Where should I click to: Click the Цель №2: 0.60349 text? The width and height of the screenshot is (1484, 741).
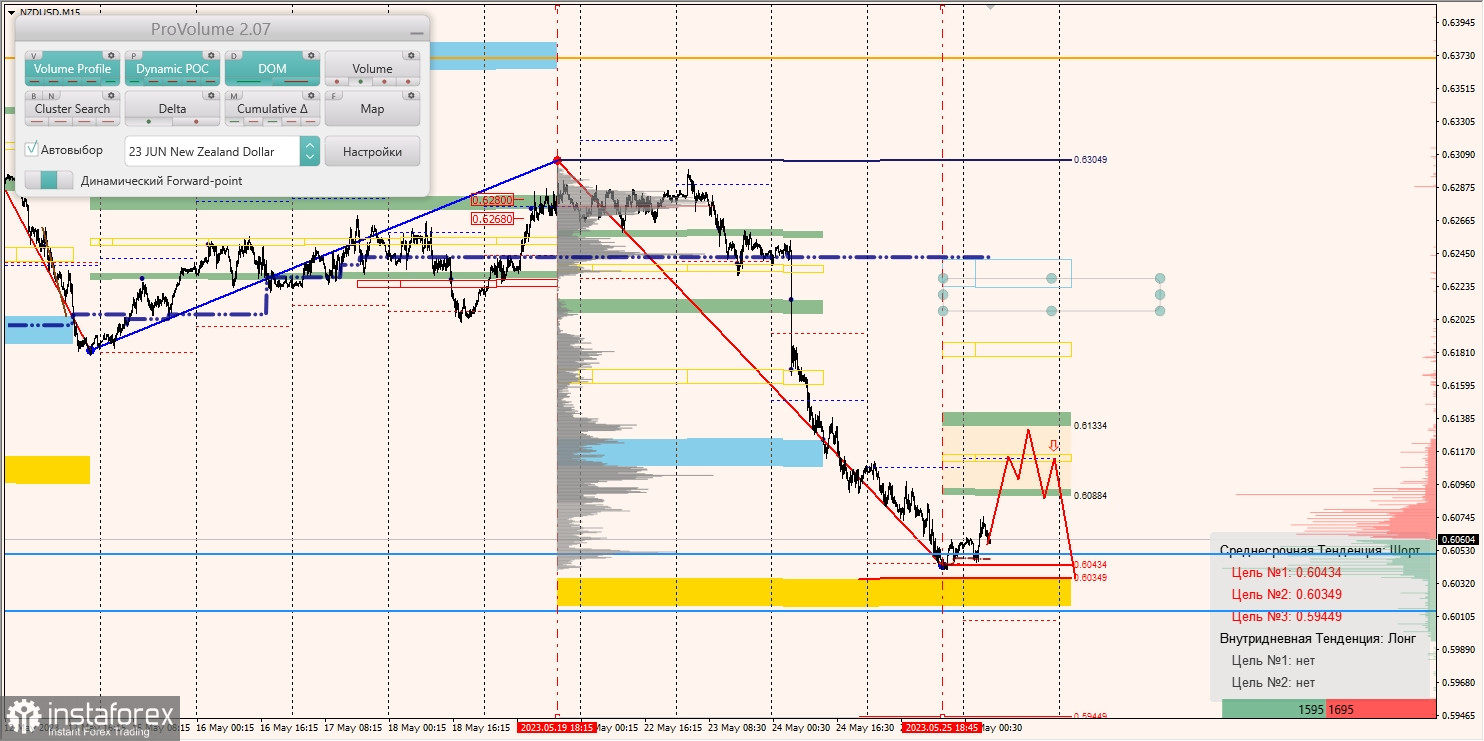tap(1287, 594)
